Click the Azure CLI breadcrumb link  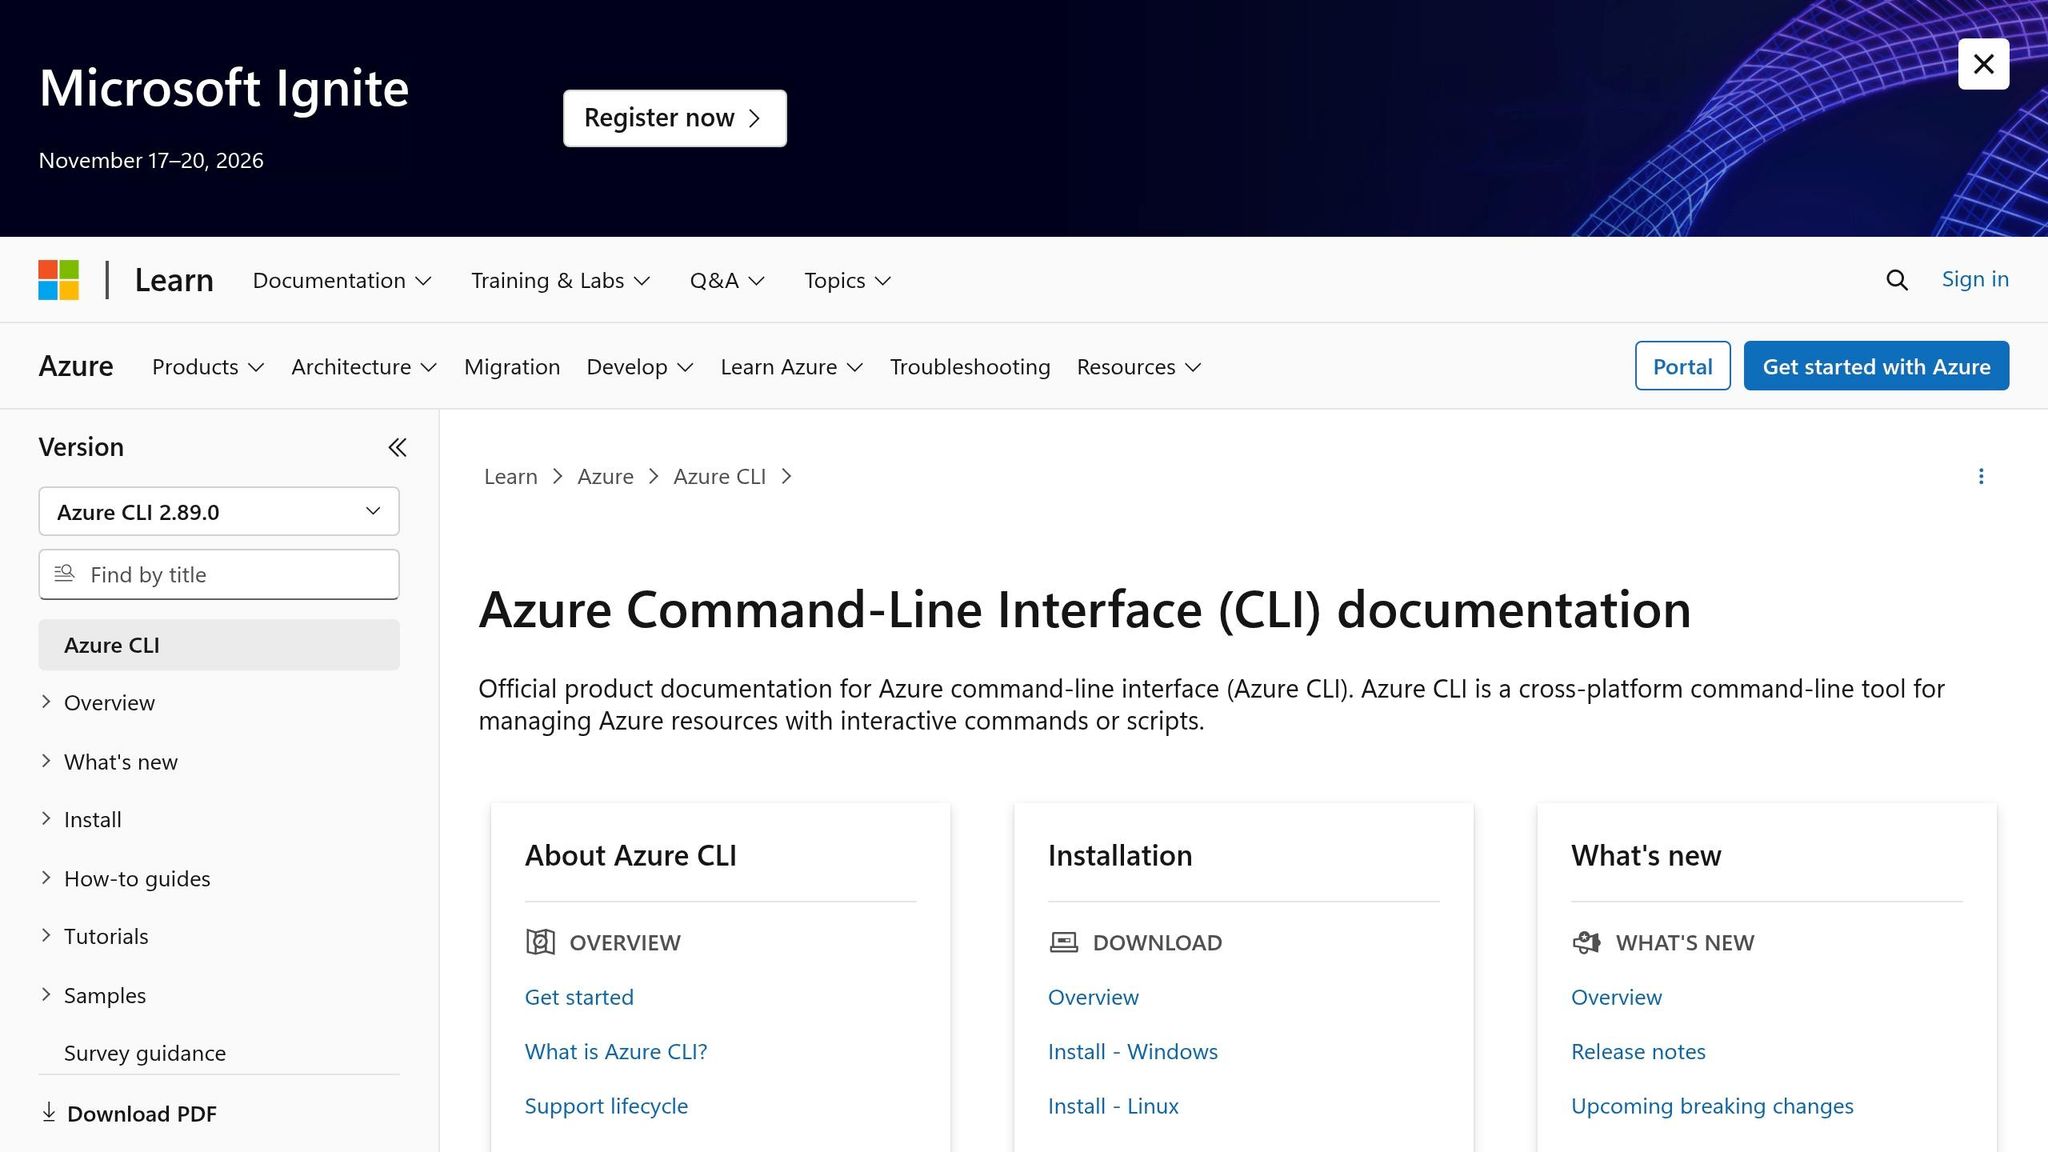tap(719, 477)
